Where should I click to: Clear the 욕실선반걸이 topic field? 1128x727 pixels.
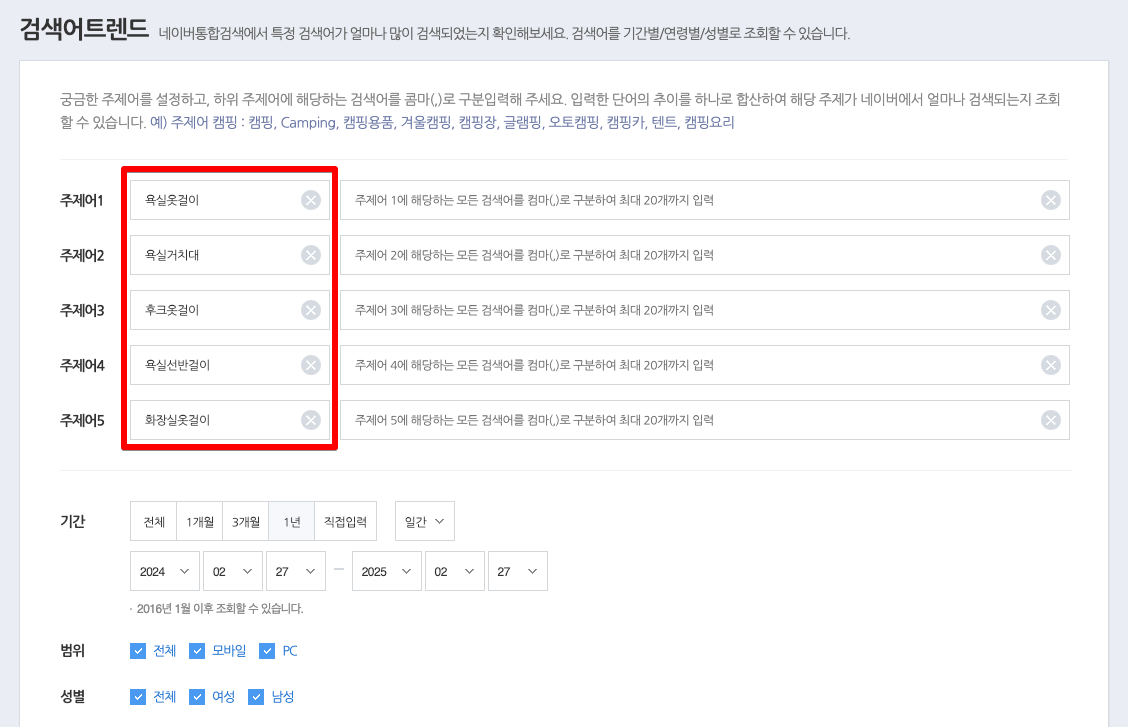tap(312, 364)
